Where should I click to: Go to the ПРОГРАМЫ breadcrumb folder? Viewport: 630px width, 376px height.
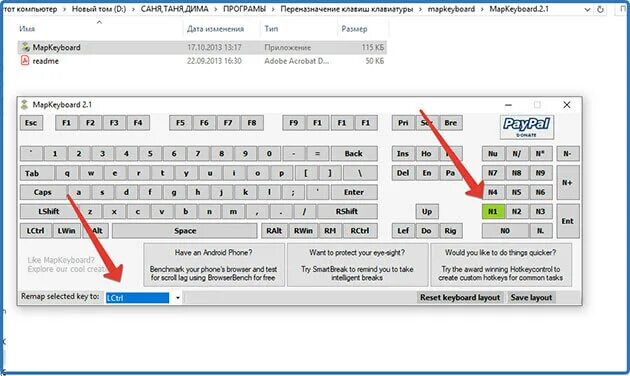coord(244,9)
